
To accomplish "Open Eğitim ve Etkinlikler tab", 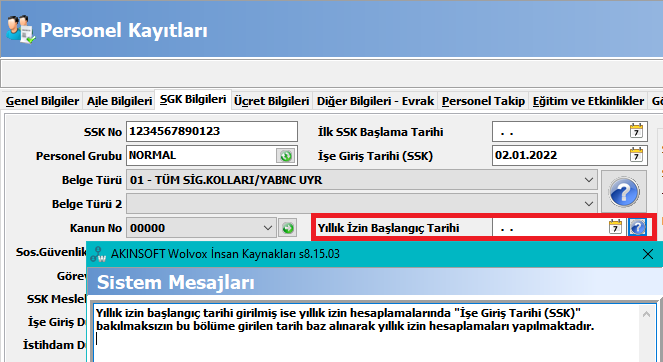I will 588,101.
